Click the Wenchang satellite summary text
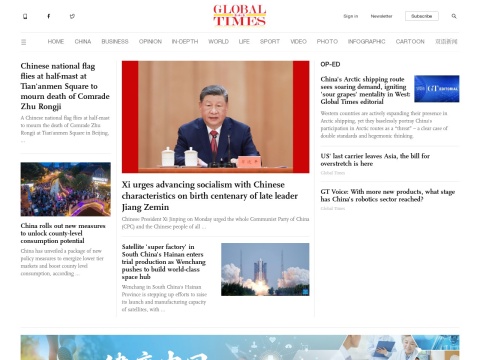The image size is (480, 360). pos(164,298)
